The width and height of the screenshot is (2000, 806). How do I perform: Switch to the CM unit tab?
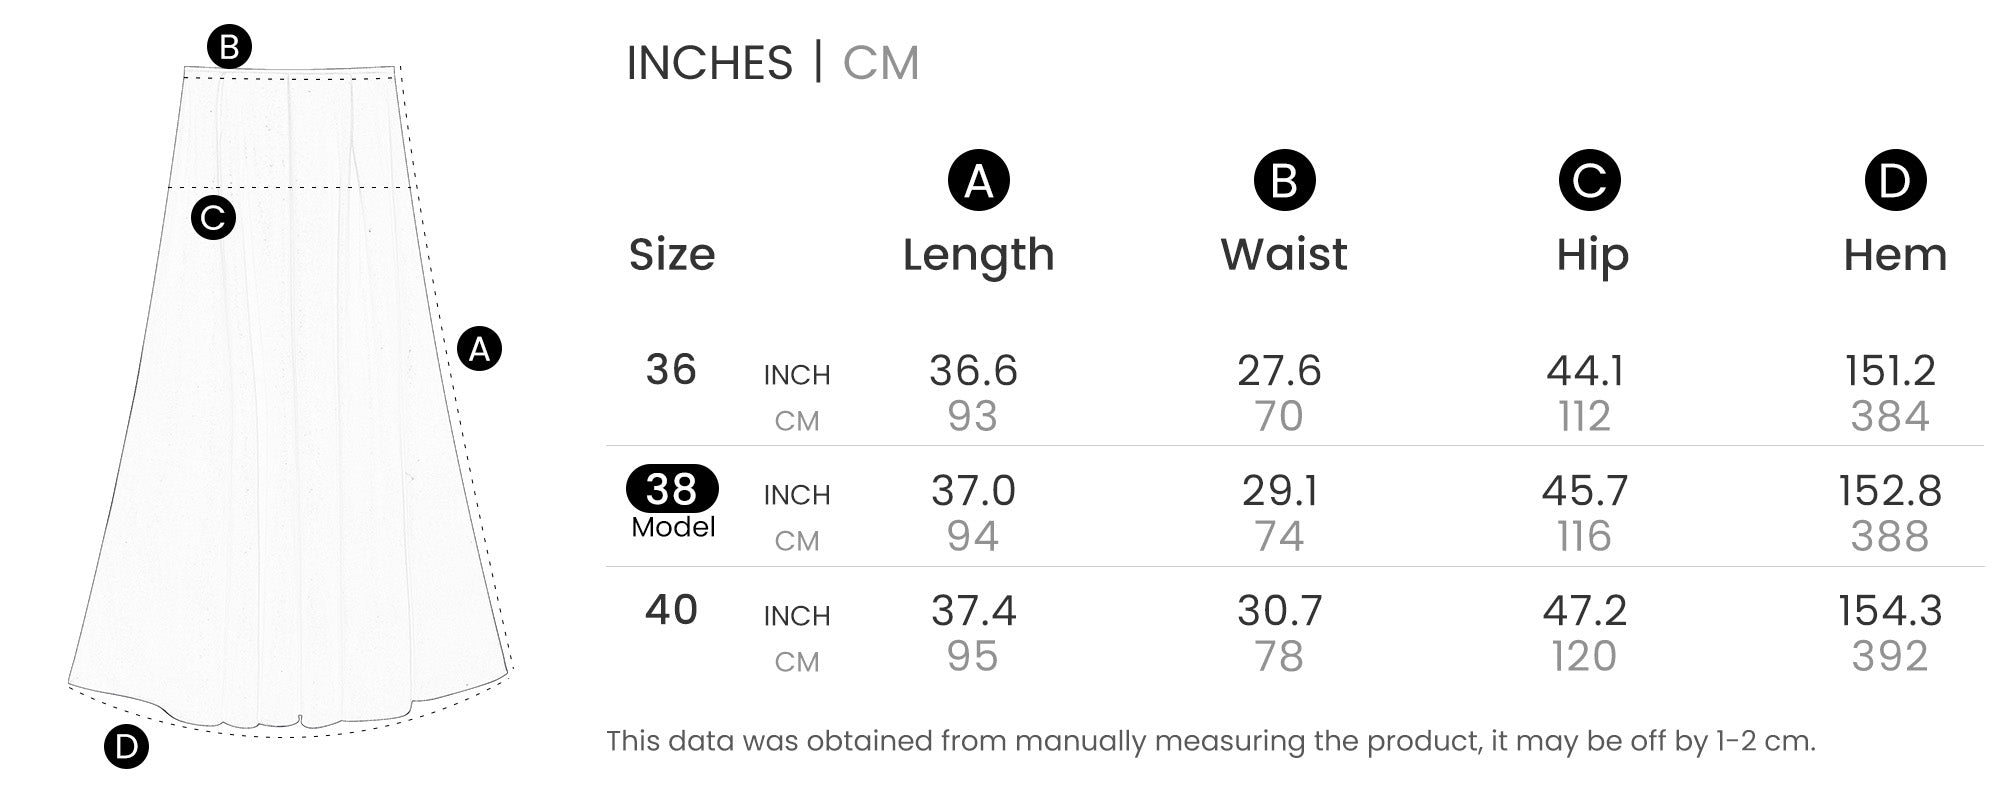[880, 63]
